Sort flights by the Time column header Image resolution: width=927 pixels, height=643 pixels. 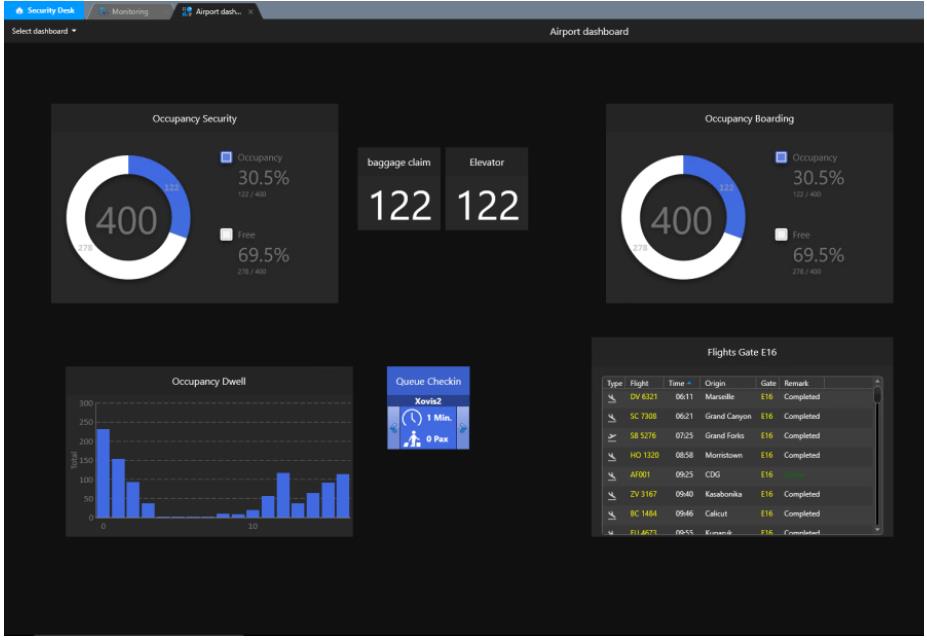coord(678,383)
